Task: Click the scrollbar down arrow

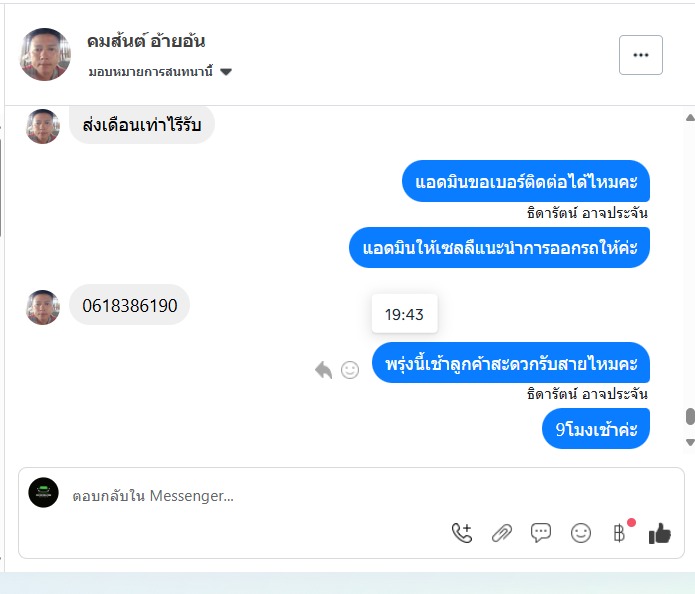Action: click(690, 442)
